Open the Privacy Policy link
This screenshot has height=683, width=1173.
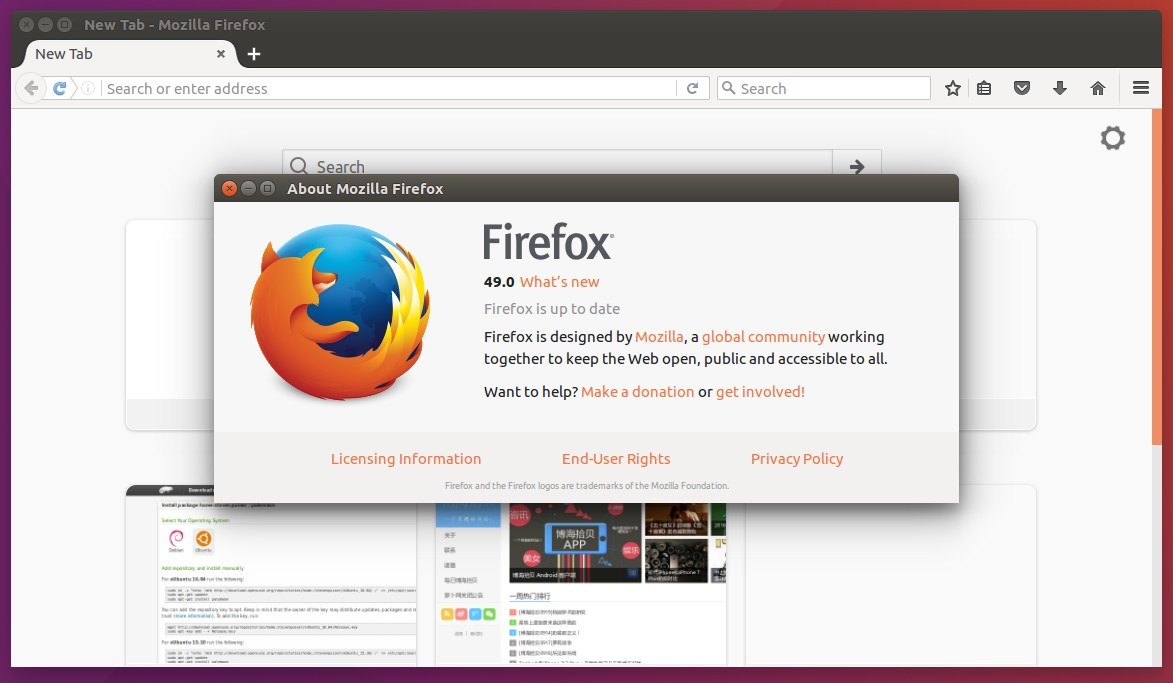[x=797, y=459]
